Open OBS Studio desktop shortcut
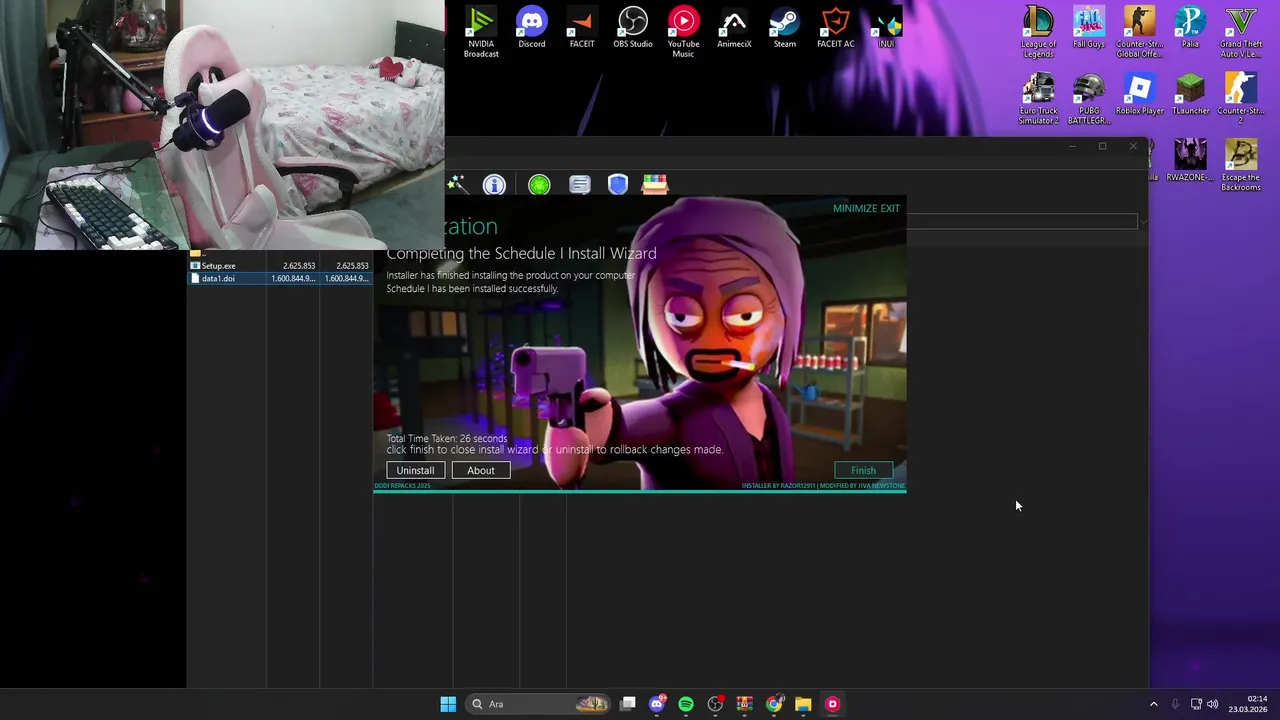The height and width of the screenshot is (720, 1280). point(633,28)
